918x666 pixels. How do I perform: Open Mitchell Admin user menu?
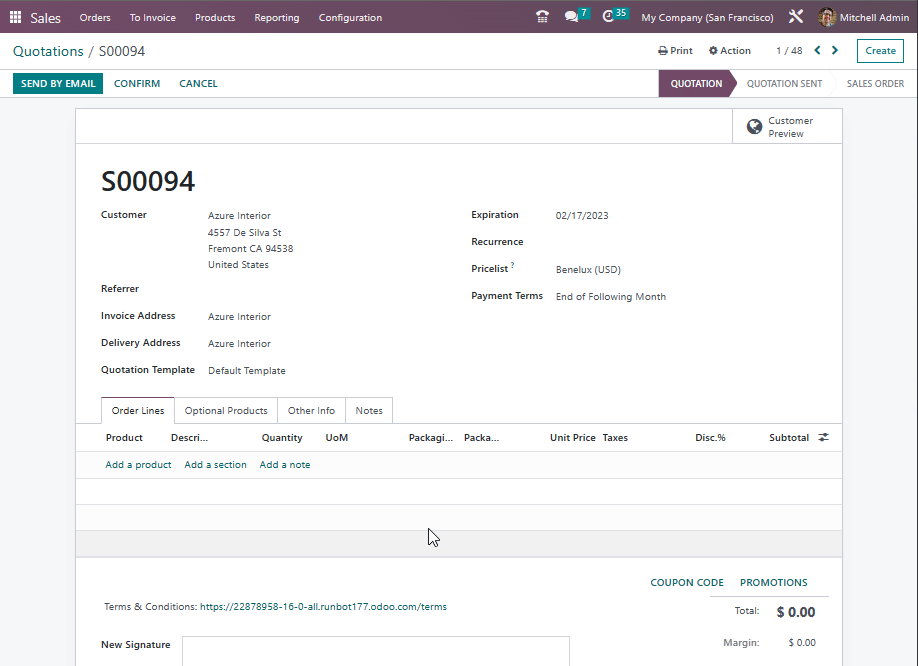[864, 18]
